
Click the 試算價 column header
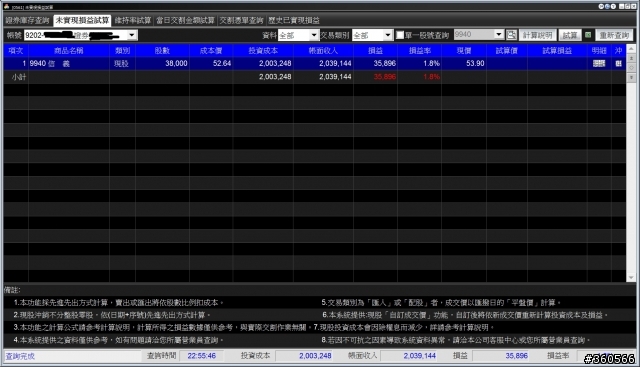coord(507,51)
